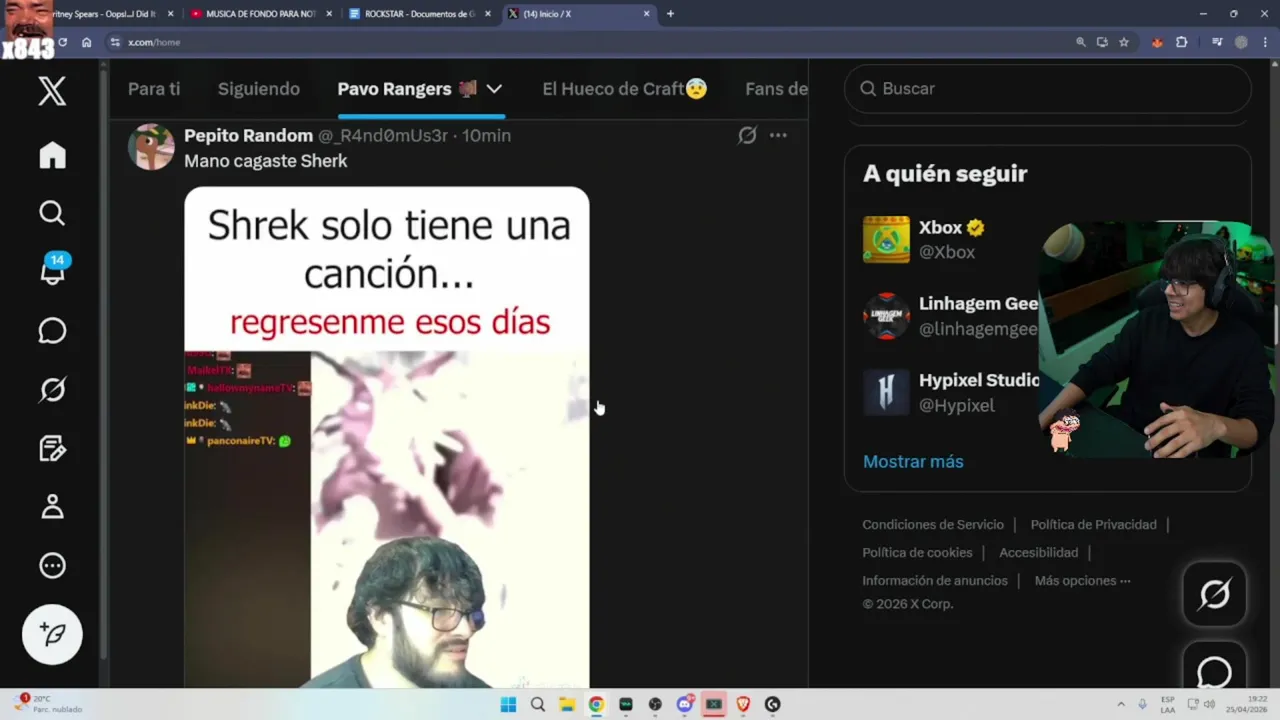Open Política de Privacidad link

(x=1093, y=524)
